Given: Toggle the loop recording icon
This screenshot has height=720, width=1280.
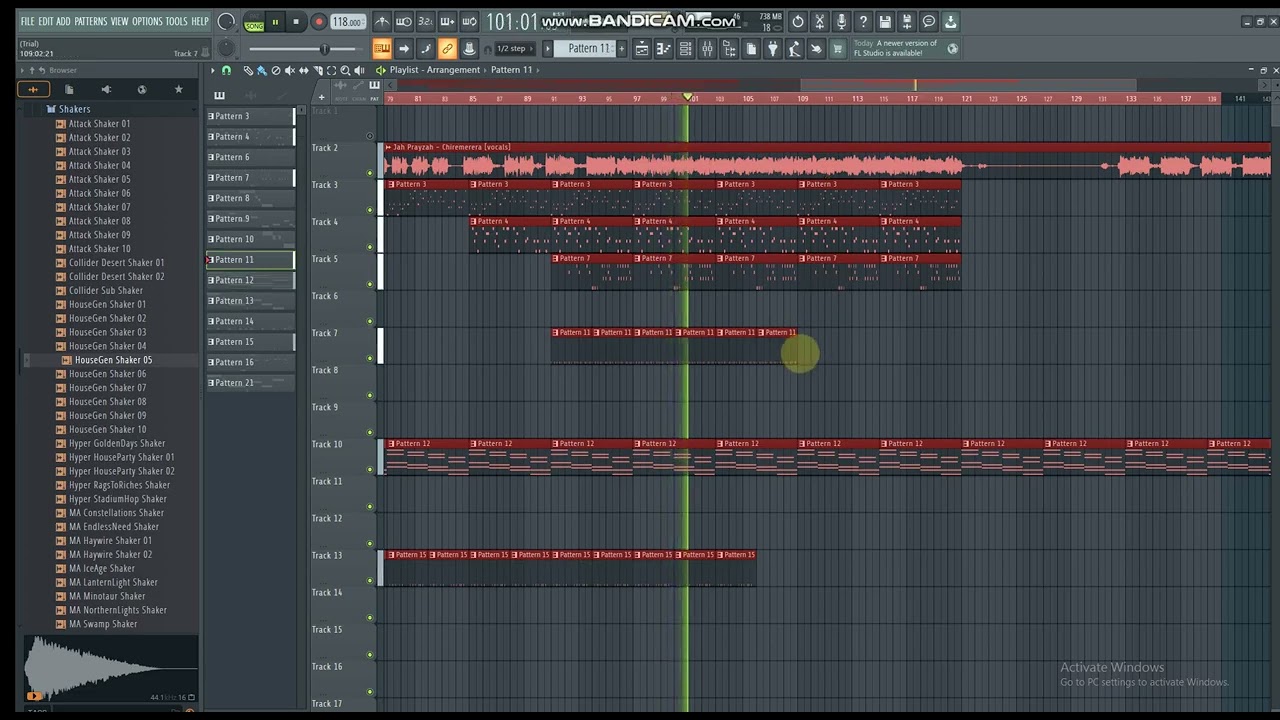Looking at the screenshot, I should tap(470, 21).
